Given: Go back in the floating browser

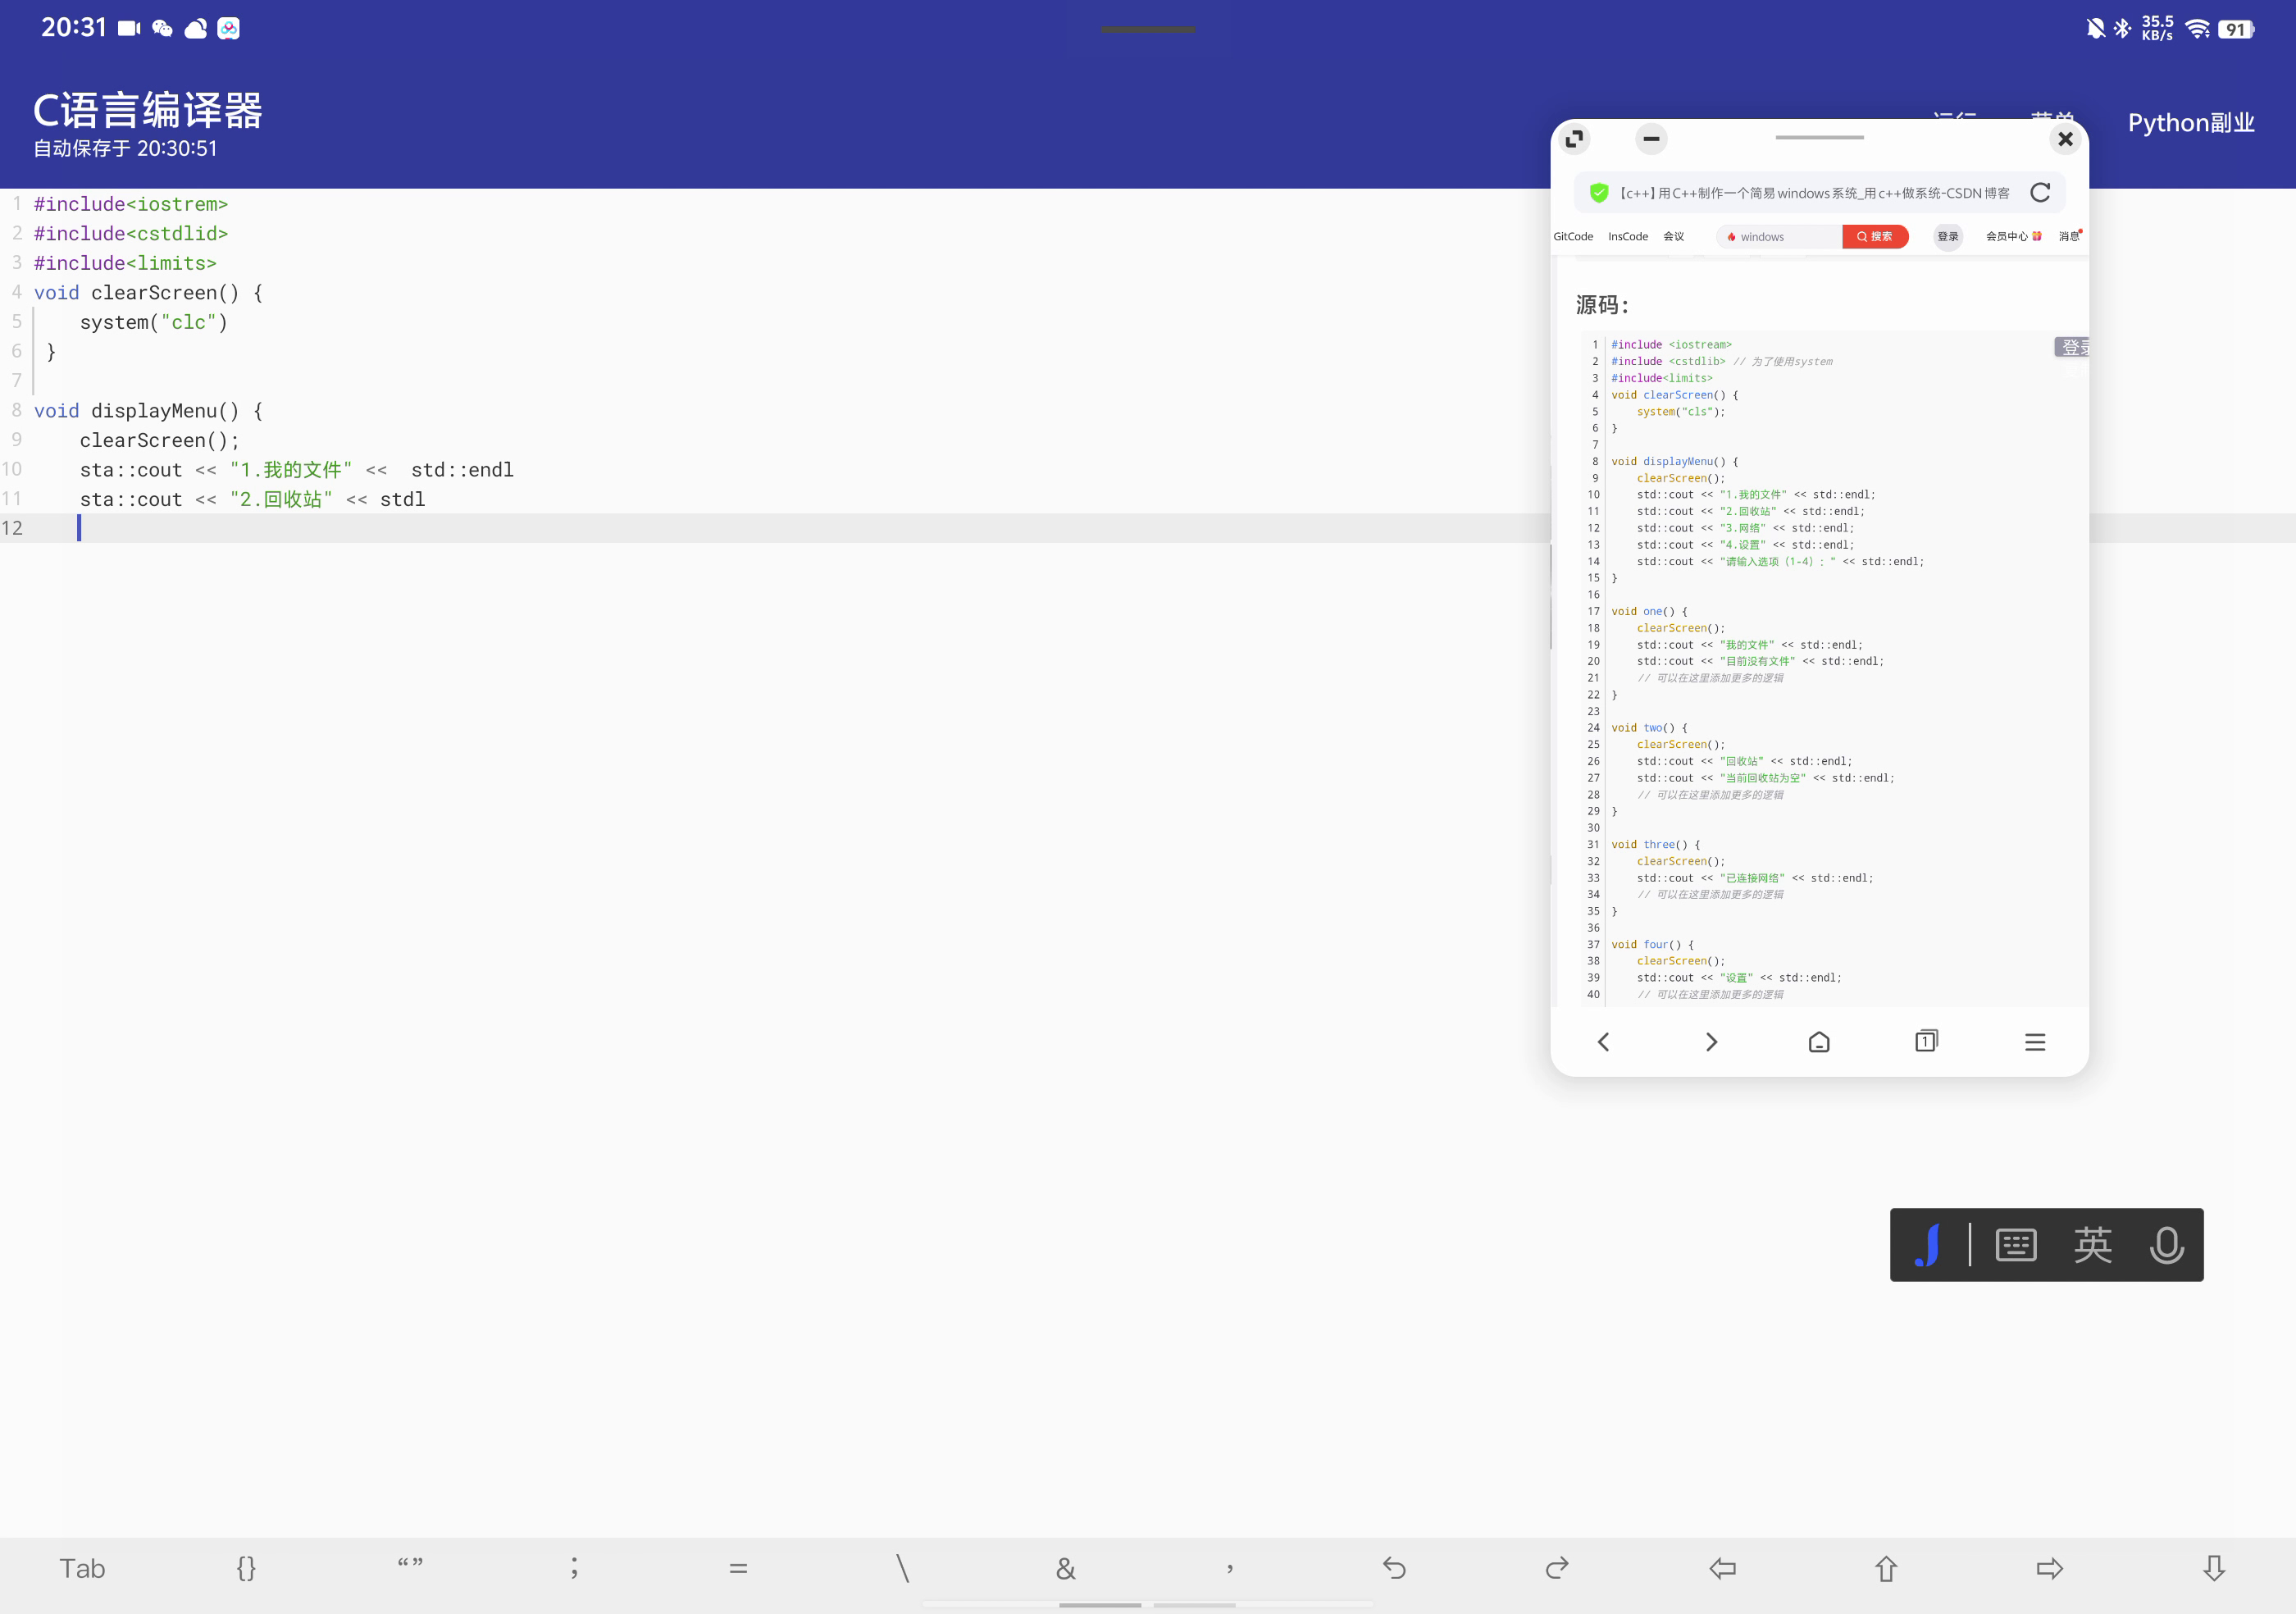Looking at the screenshot, I should 1603,1042.
